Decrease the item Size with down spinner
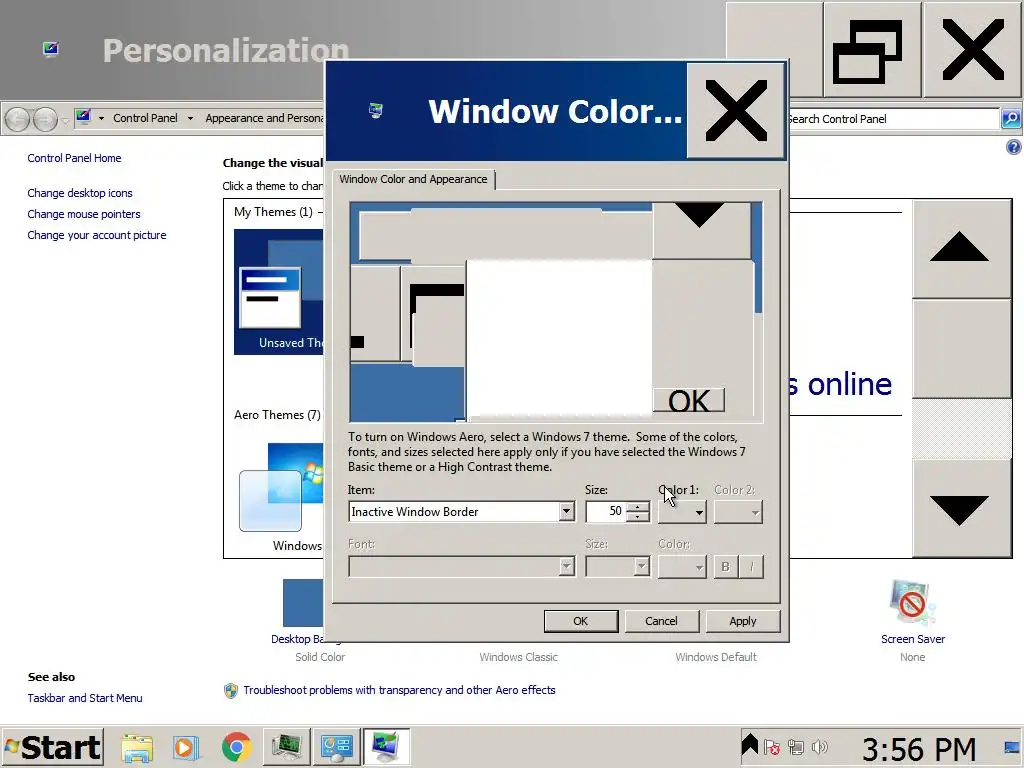 [x=637, y=517]
